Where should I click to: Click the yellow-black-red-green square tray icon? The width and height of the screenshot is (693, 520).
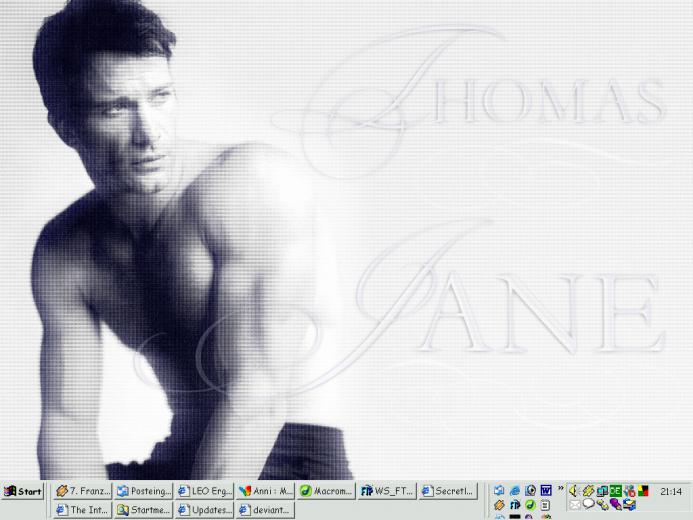tap(644, 491)
